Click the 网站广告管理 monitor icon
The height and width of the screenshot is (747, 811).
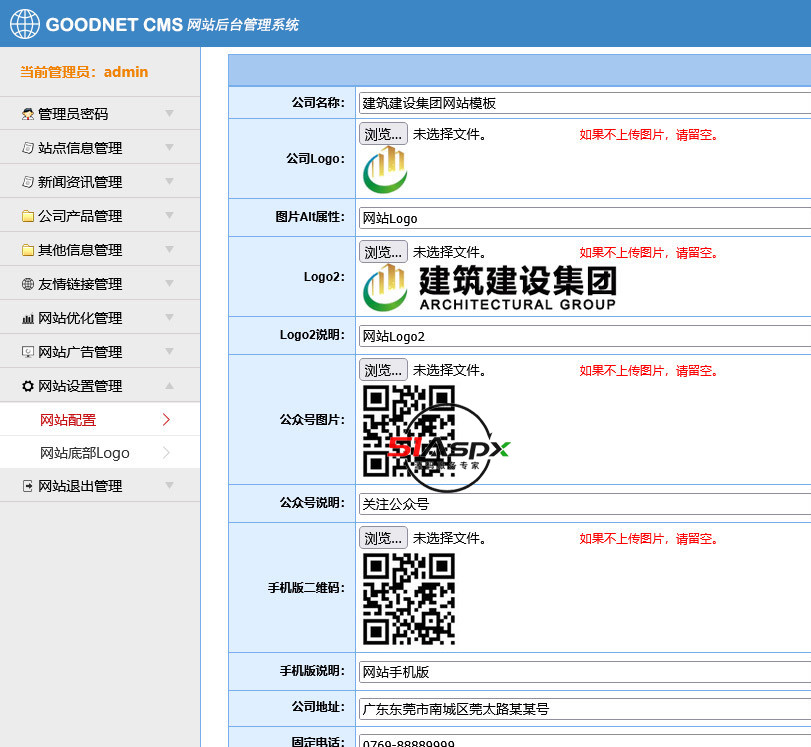(28, 352)
